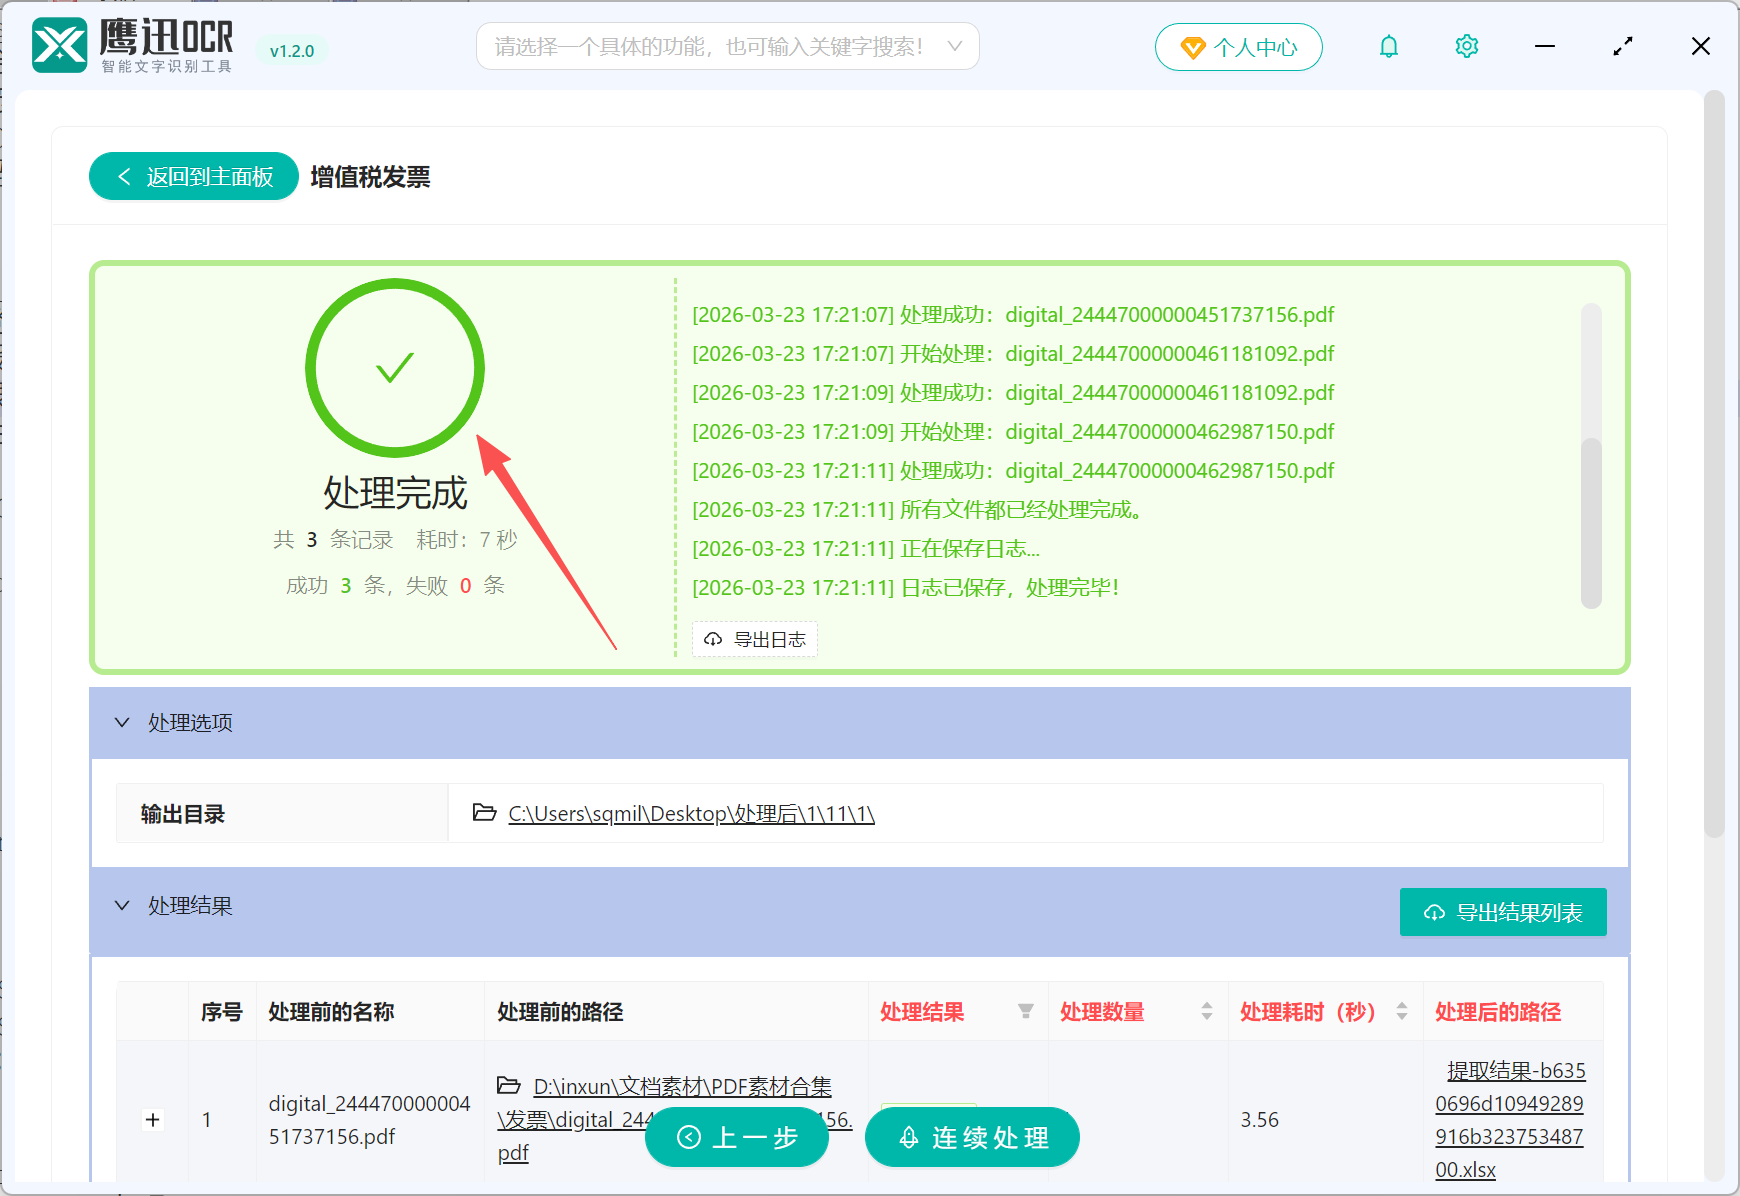Screen dimensions: 1740x1196
Task: Open the notification bell
Action: click(x=1388, y=46)
